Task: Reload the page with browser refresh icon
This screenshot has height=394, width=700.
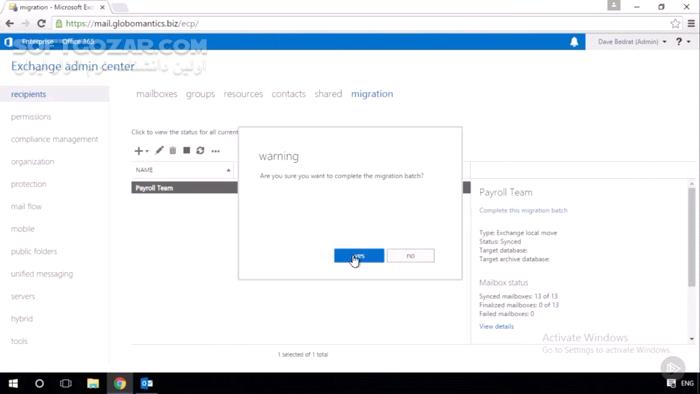Action: pyautogui.click(x=41, y=24)
